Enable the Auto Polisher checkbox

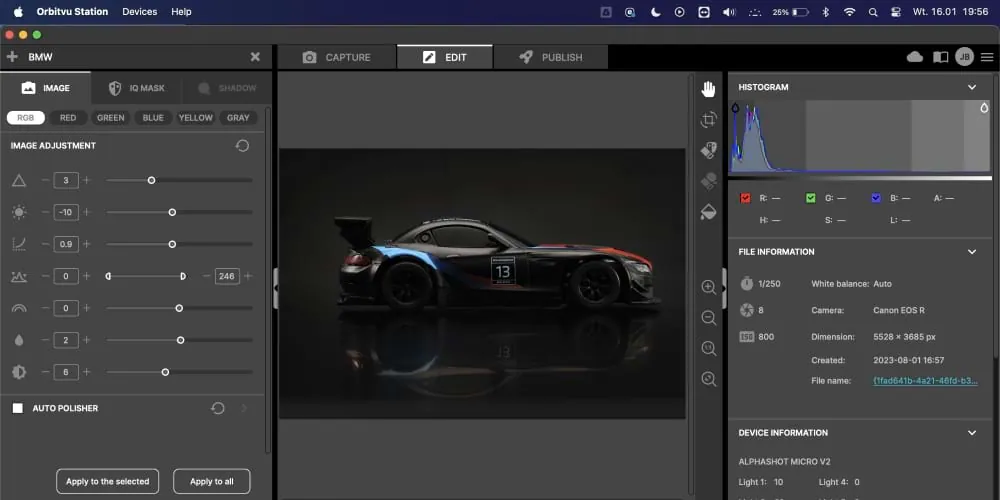18,408
